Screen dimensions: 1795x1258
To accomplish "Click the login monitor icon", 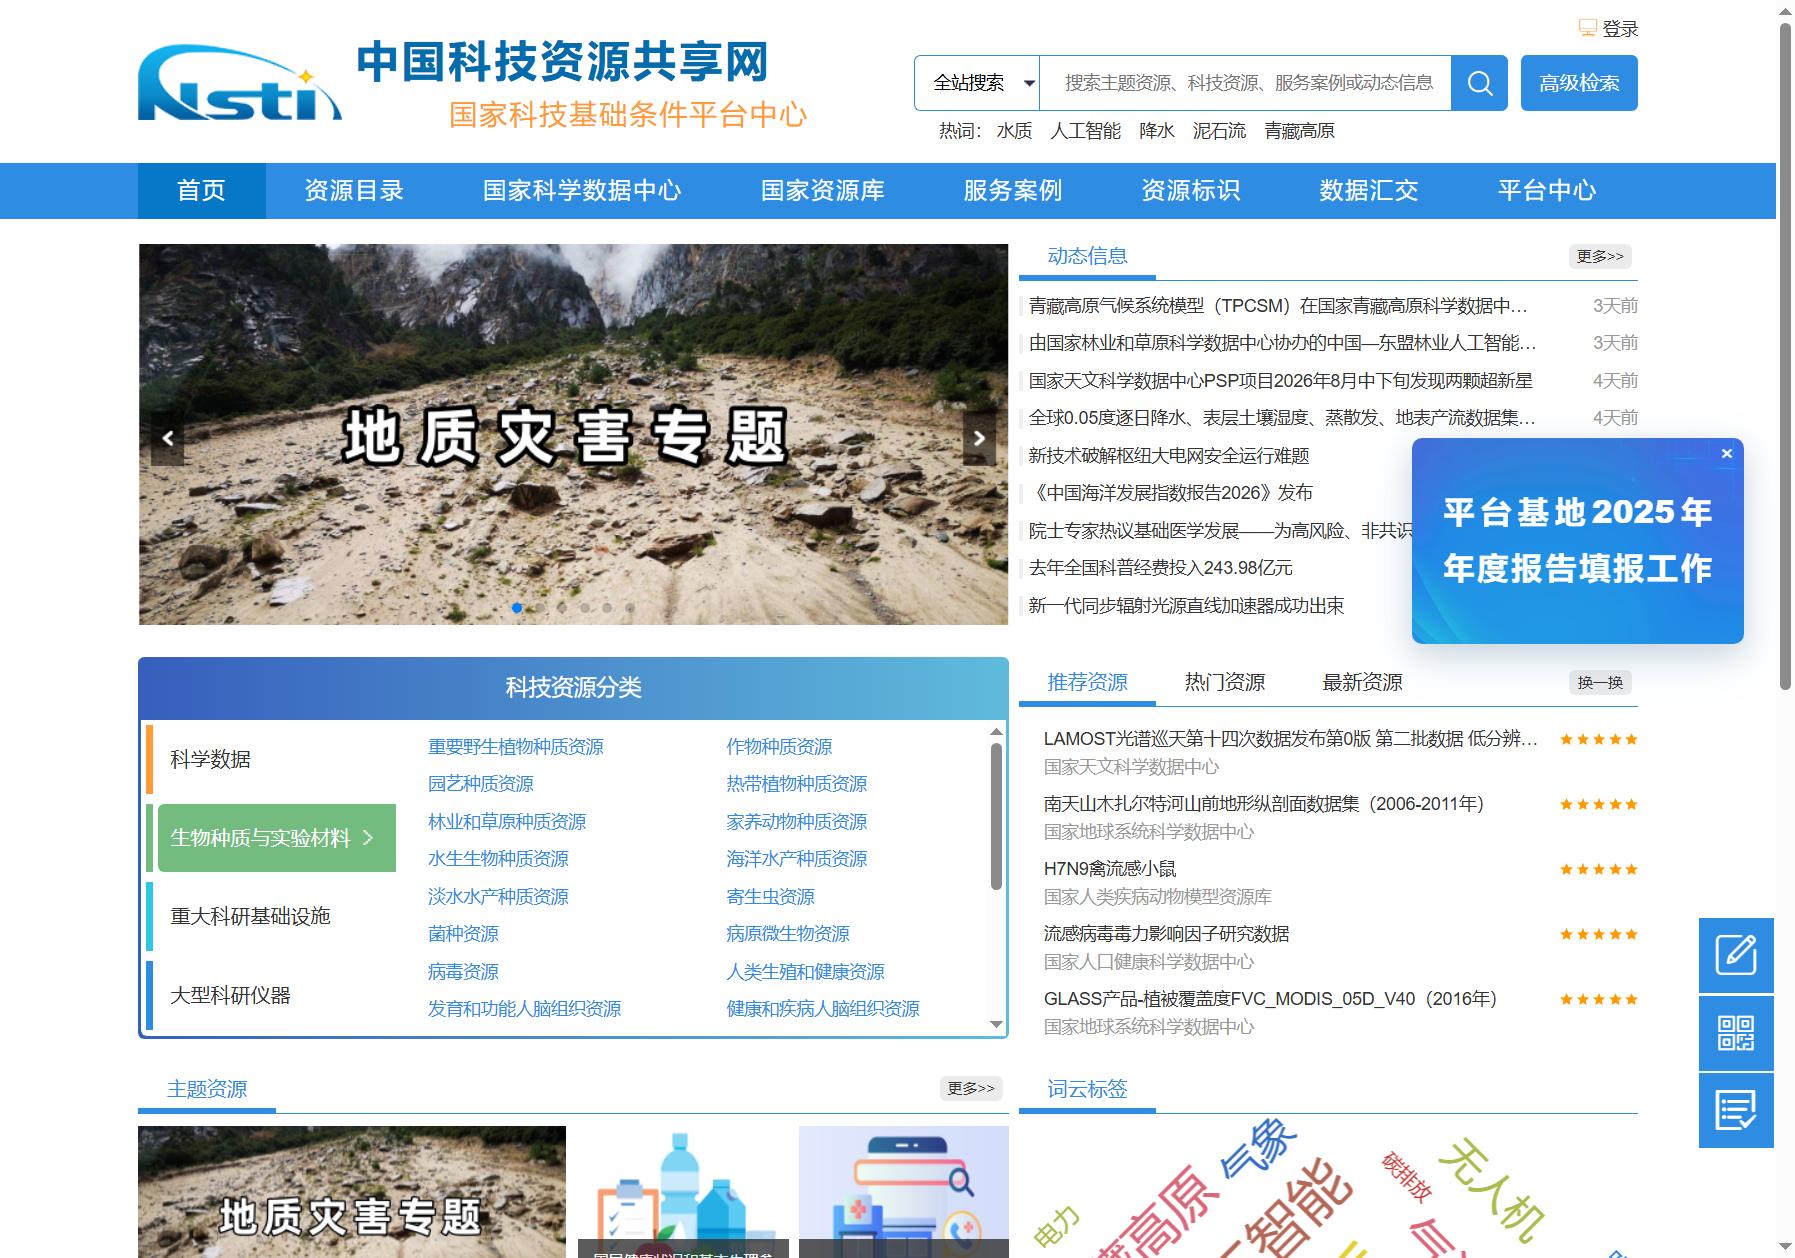I will (x=1587, y=28).
